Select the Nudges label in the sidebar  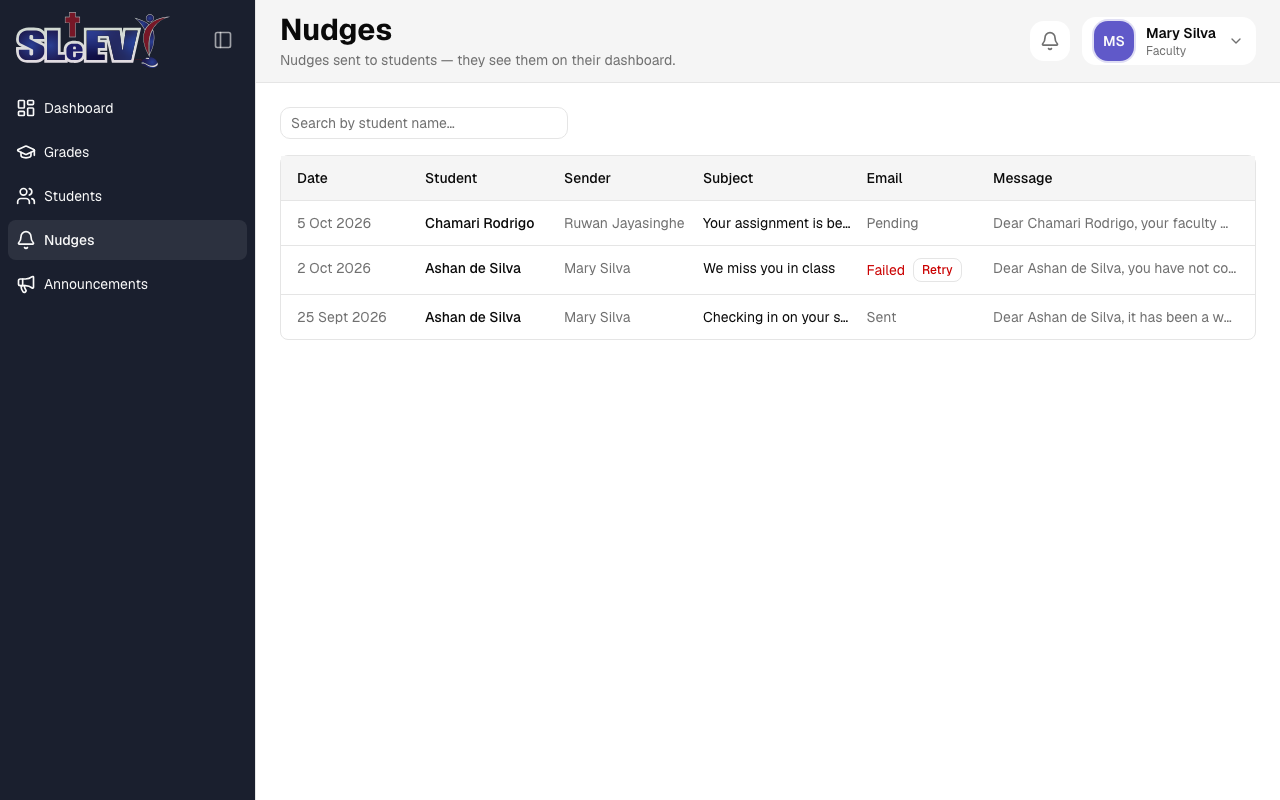[x=69, y=240]
